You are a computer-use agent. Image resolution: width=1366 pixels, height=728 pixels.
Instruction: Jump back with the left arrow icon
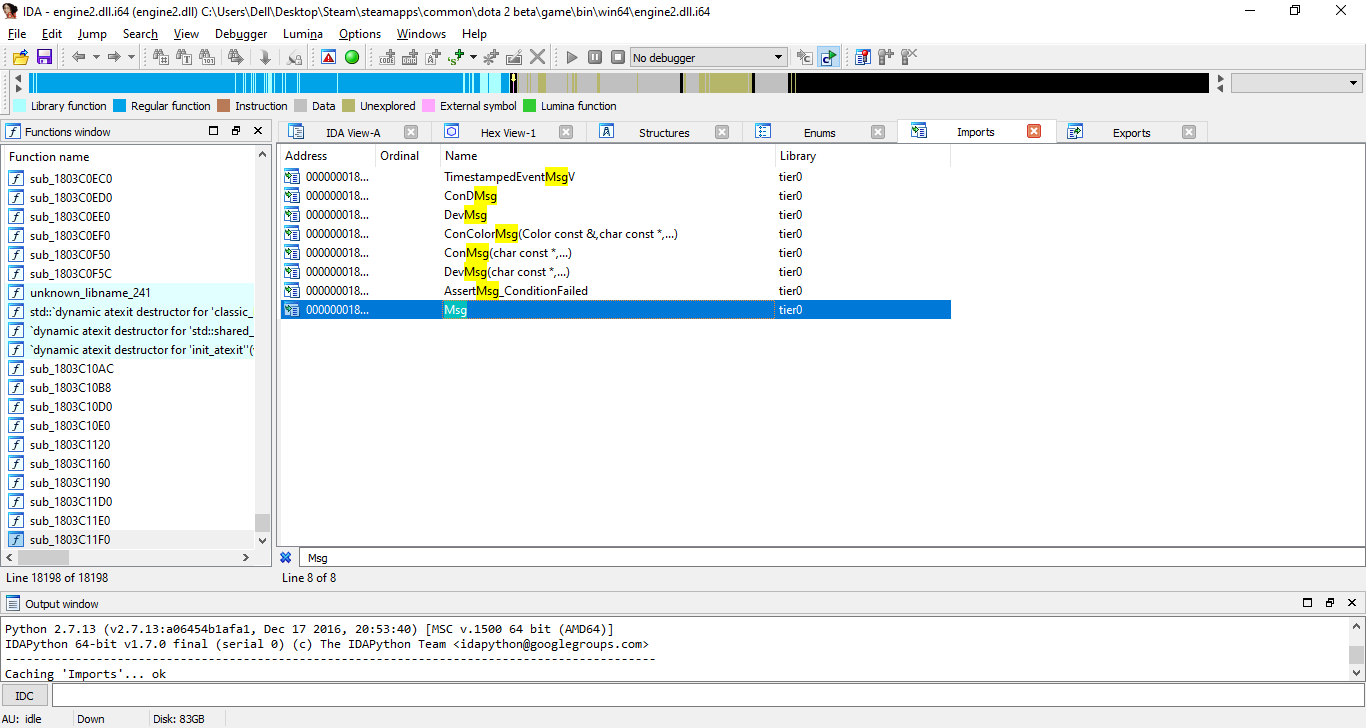coord(79,57)
